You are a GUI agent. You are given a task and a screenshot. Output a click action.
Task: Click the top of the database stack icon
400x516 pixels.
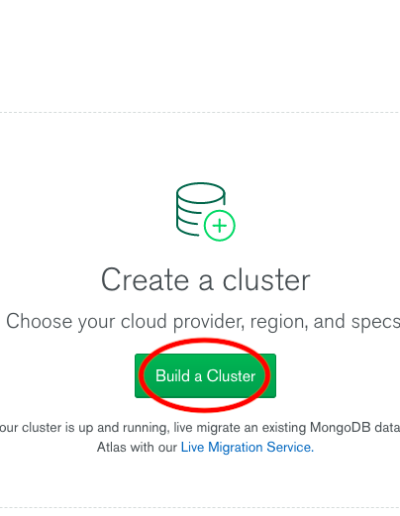click(x=201, y=193)
